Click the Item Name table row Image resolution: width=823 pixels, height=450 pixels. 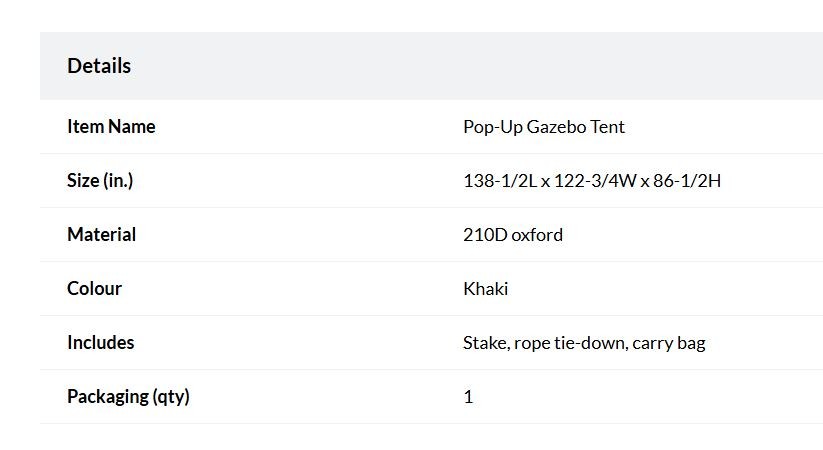(x=431, y=127)
